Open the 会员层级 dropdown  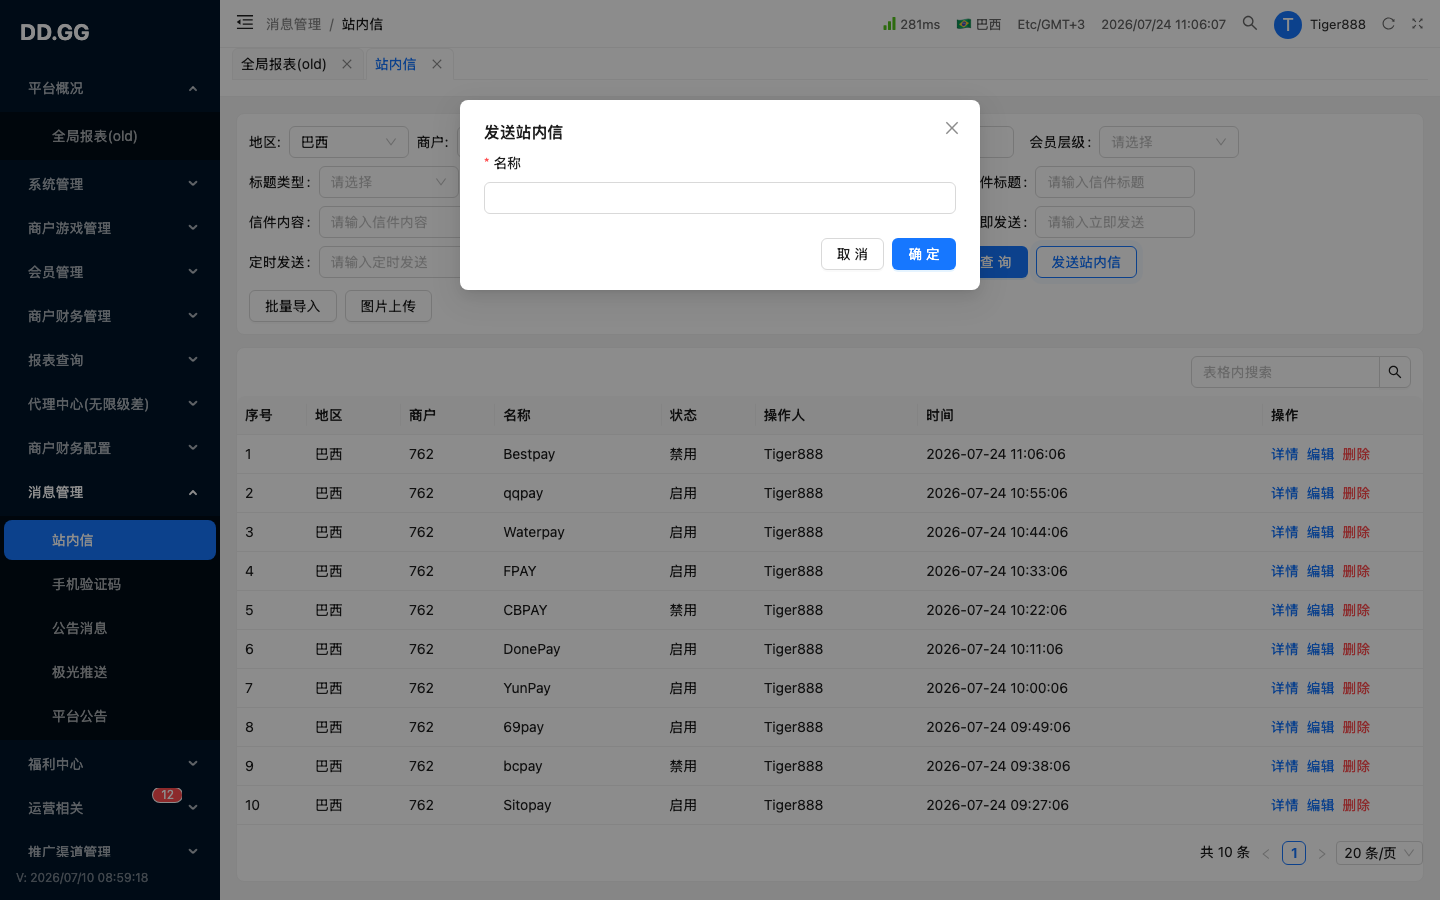[1169, 142]
